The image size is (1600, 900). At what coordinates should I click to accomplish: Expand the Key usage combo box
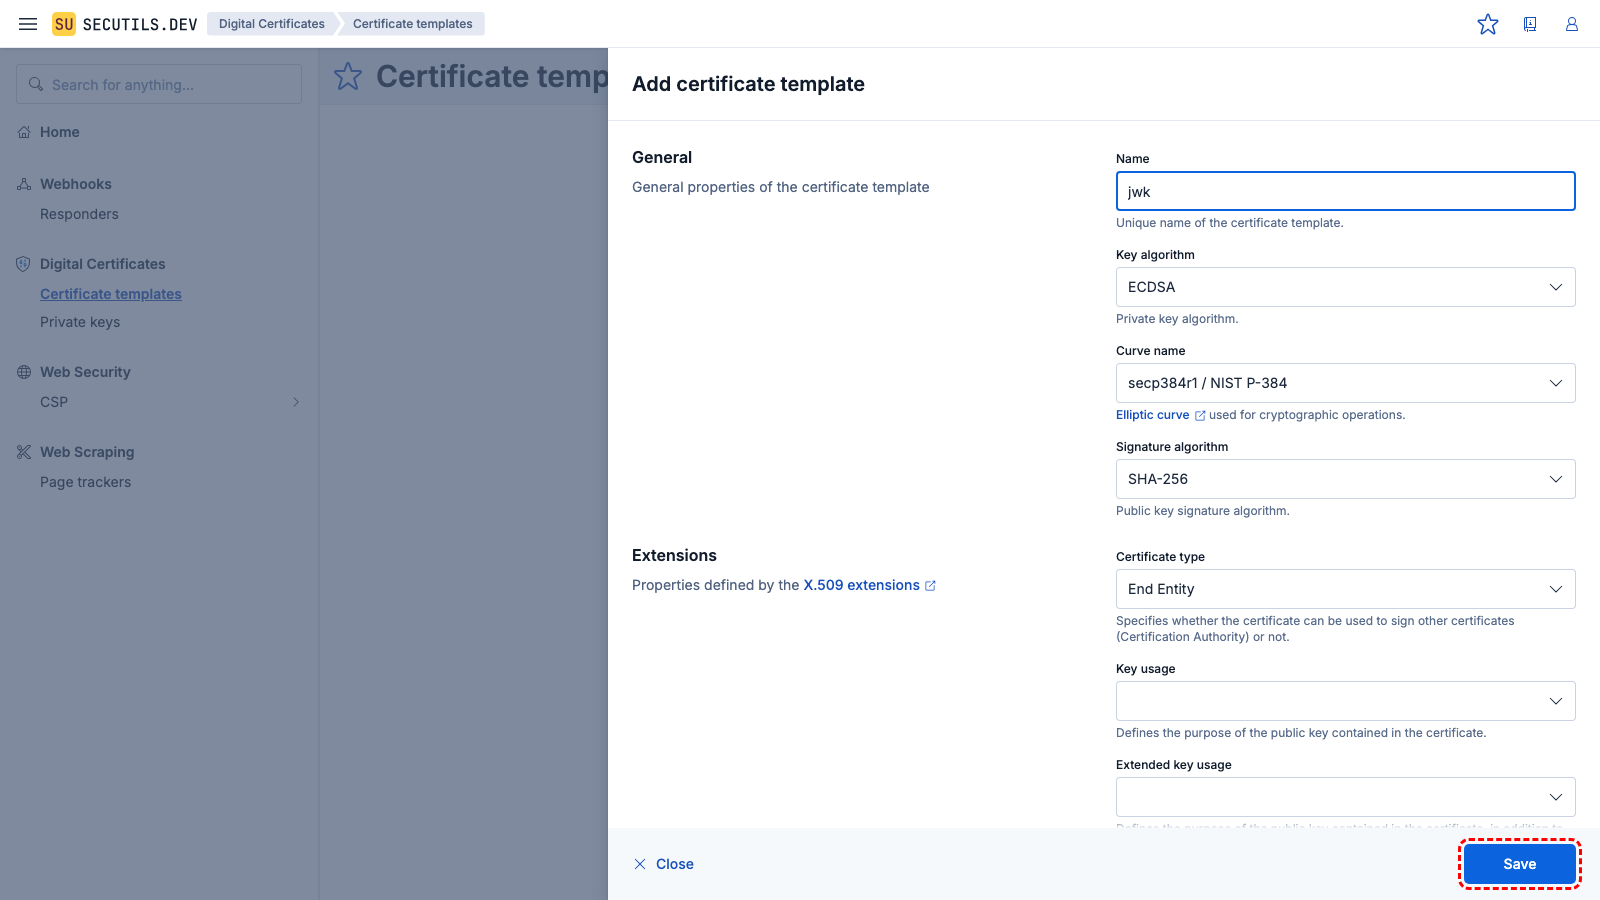pyautogui.click(x=1344, y=701)
